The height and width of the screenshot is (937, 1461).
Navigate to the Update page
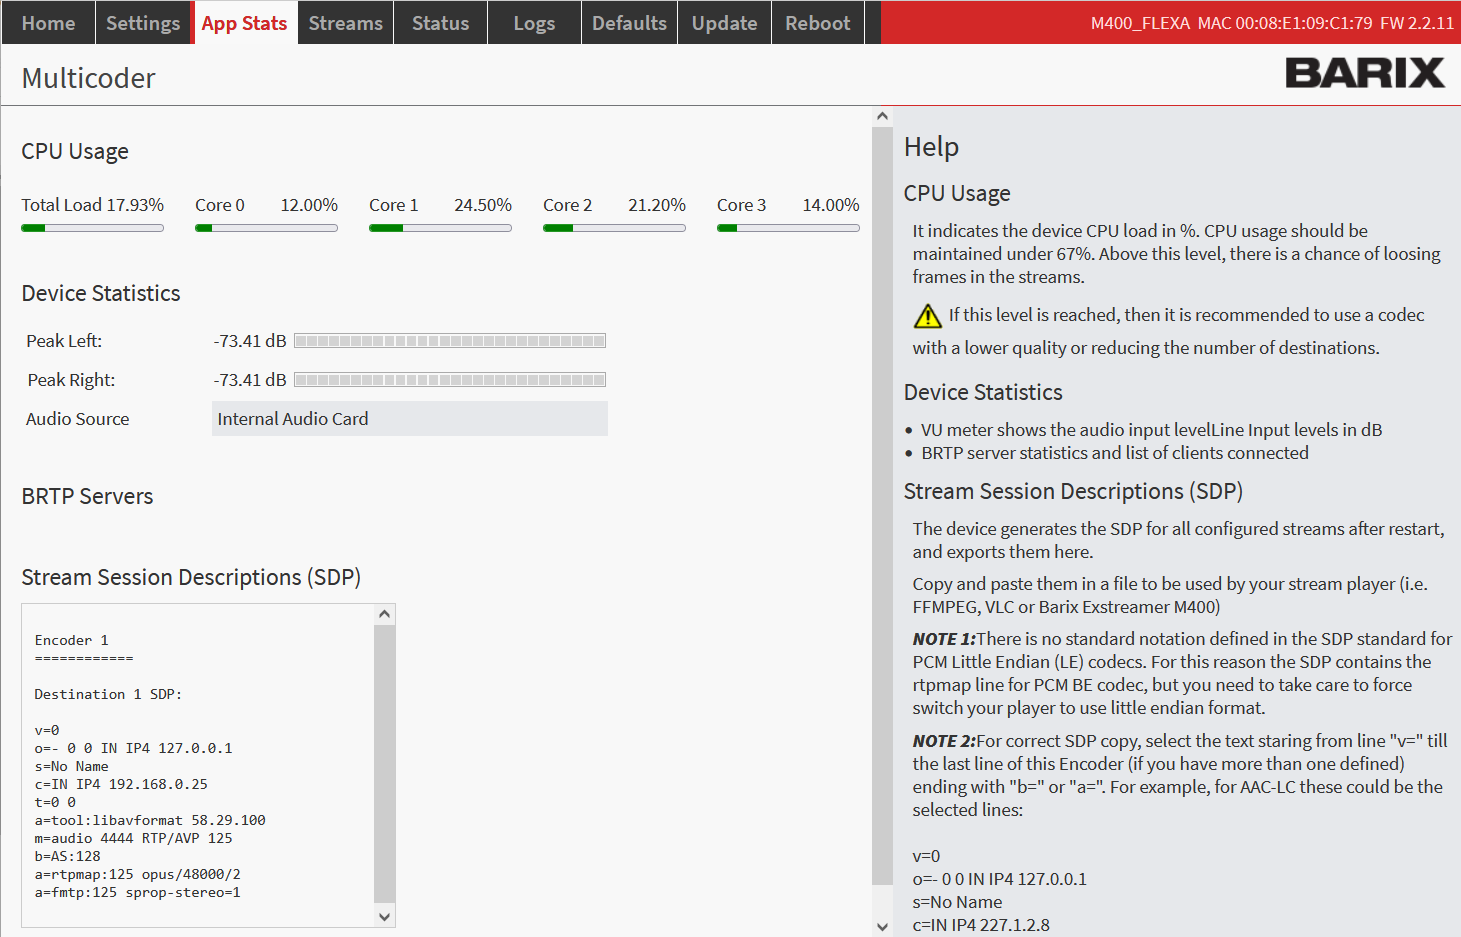pos(724,23)
